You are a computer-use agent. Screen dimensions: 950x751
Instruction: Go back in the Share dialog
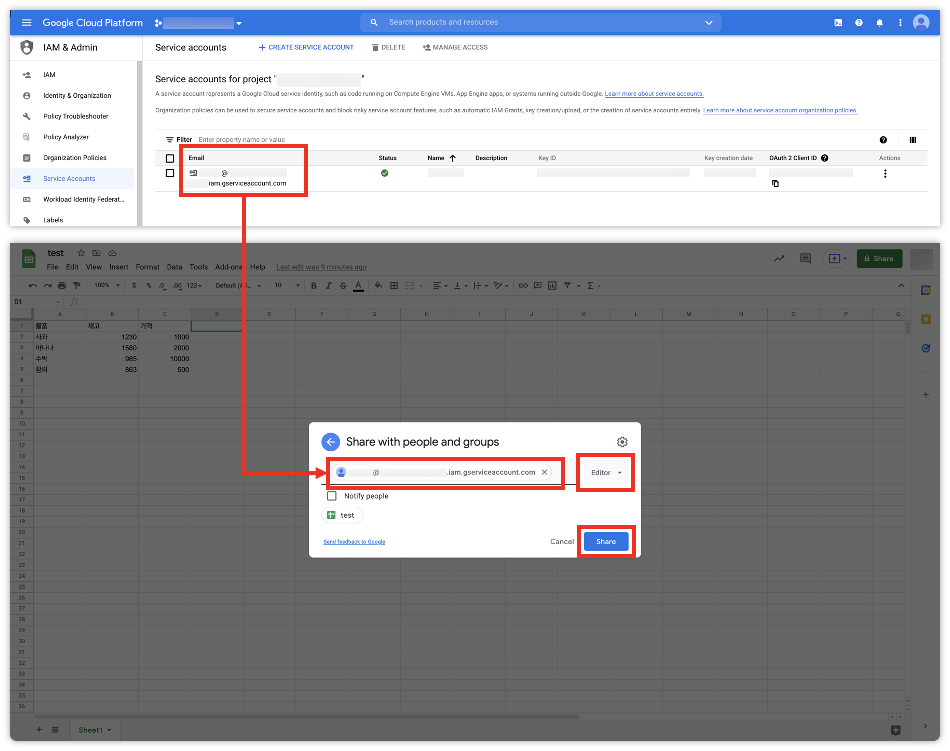pos(330,442)
